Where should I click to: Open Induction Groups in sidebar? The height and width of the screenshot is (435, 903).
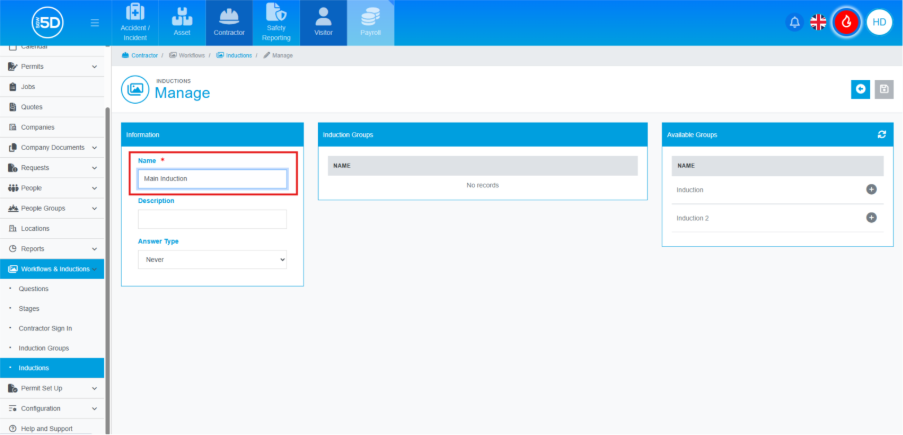pos(44,348)
